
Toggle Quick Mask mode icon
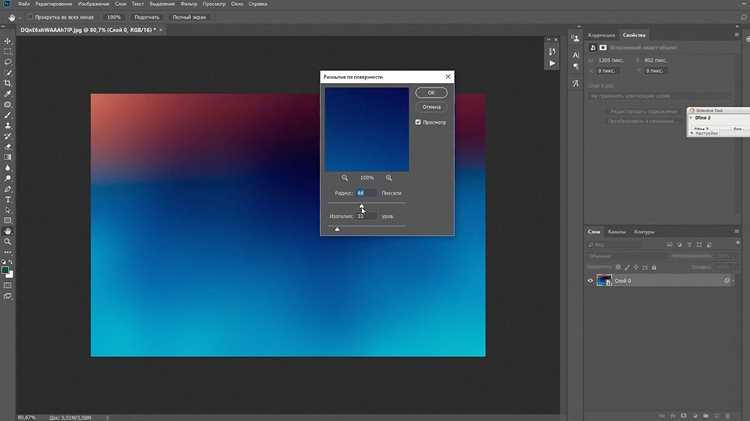(8, 286)
